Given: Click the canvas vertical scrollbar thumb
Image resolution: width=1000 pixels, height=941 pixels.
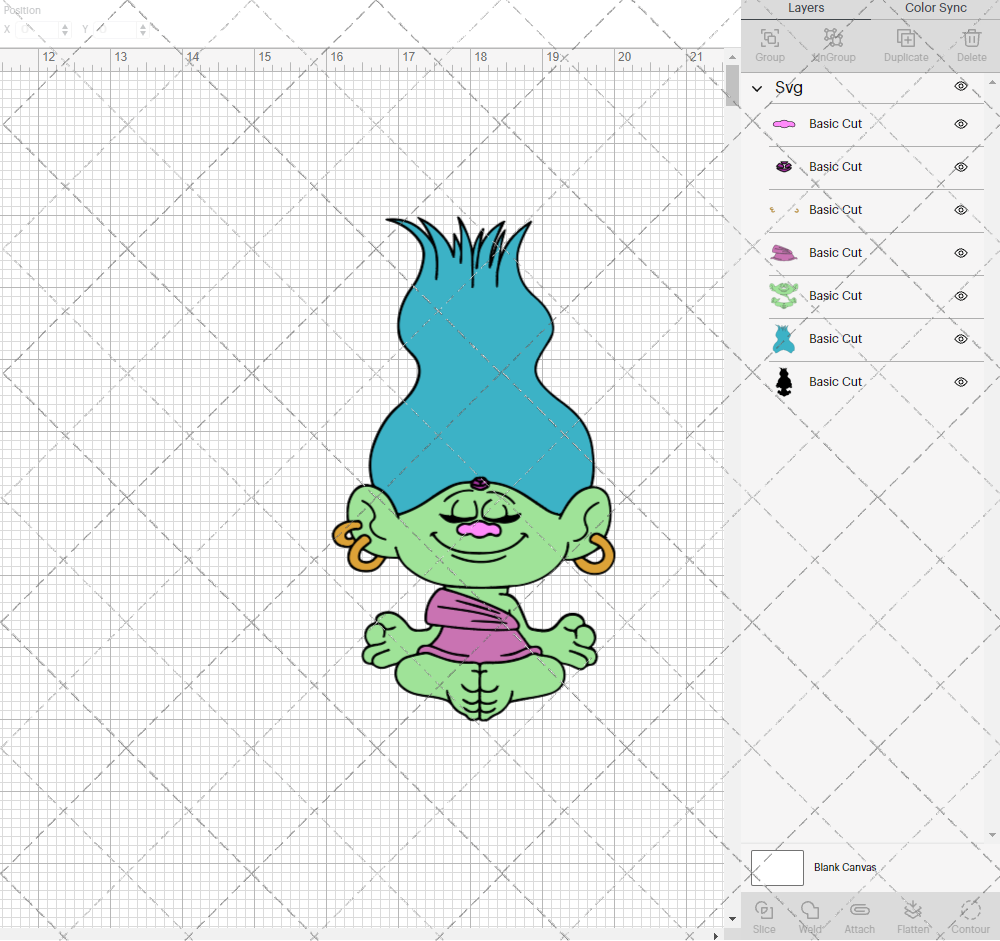Looking at the screenshot, I should point(732,85).
